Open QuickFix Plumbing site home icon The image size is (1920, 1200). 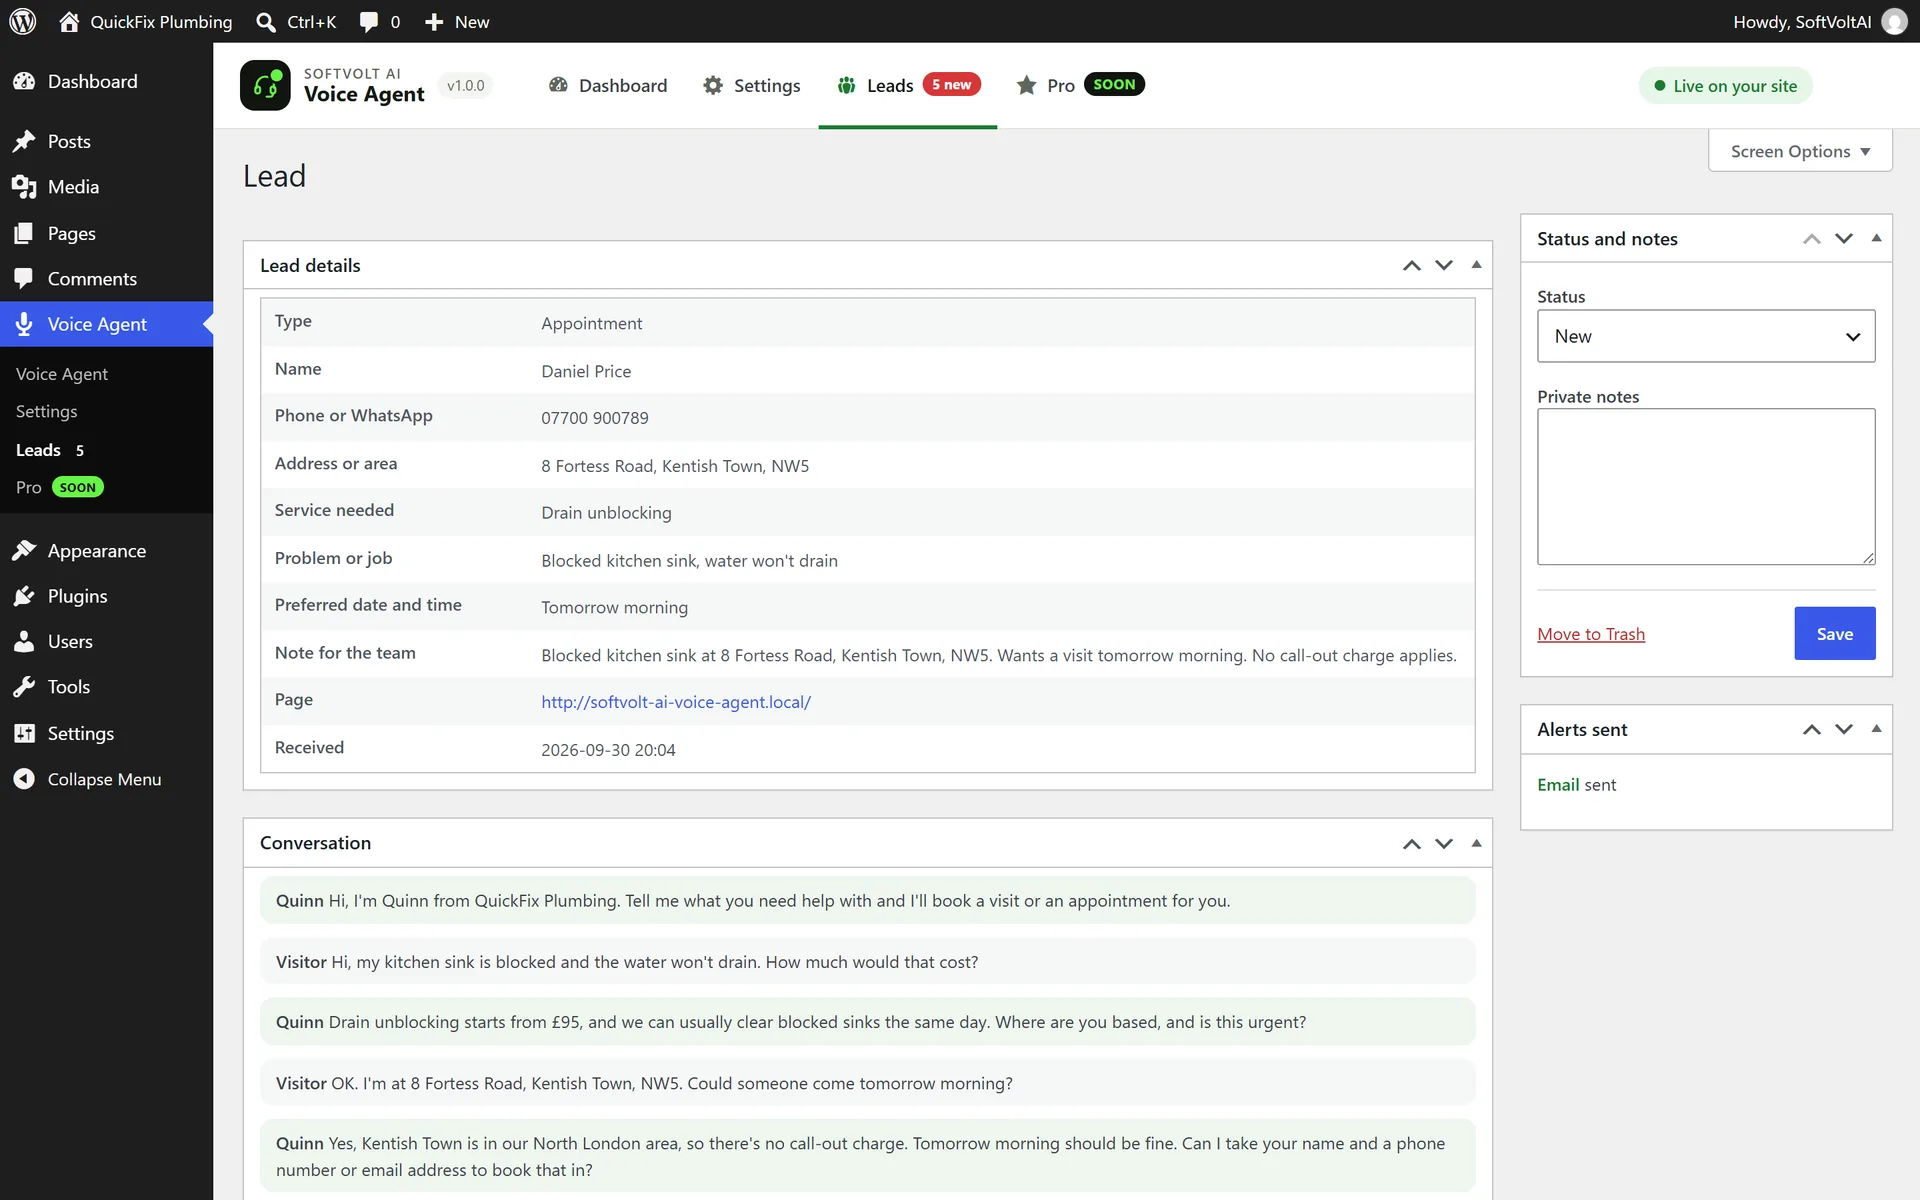pos(69,21)
